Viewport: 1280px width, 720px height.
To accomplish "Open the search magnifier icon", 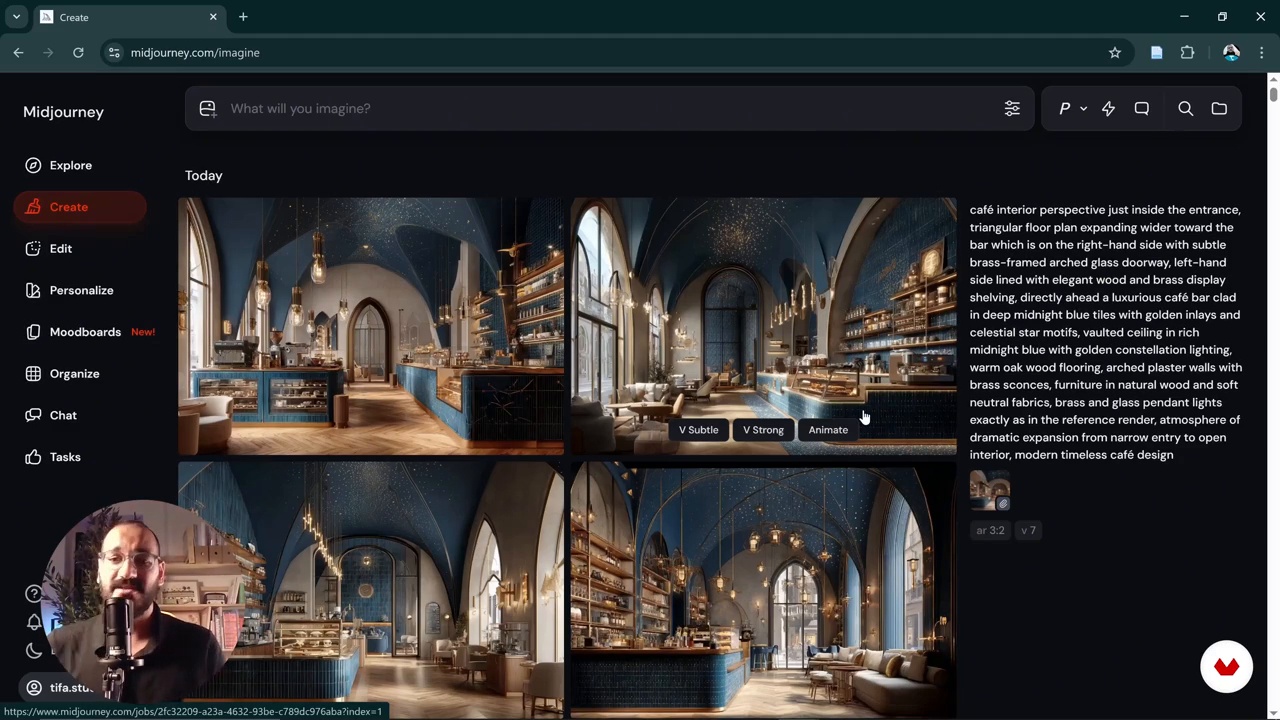I will coord(1185,108).
